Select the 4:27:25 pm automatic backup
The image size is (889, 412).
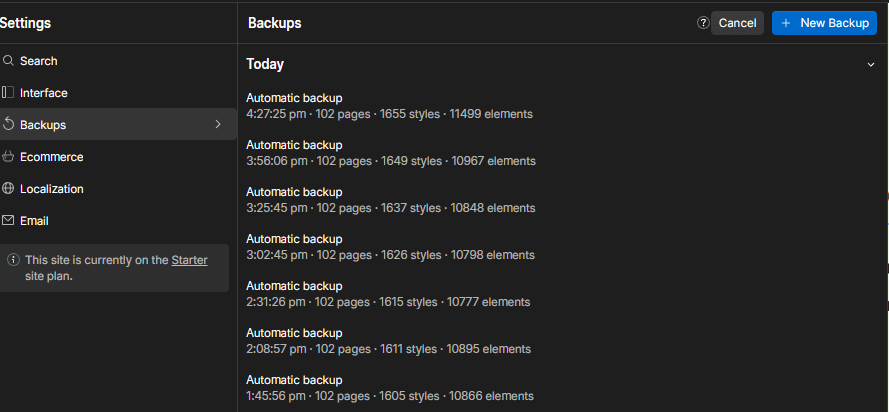pyautogui.click(x=390, y=106)
